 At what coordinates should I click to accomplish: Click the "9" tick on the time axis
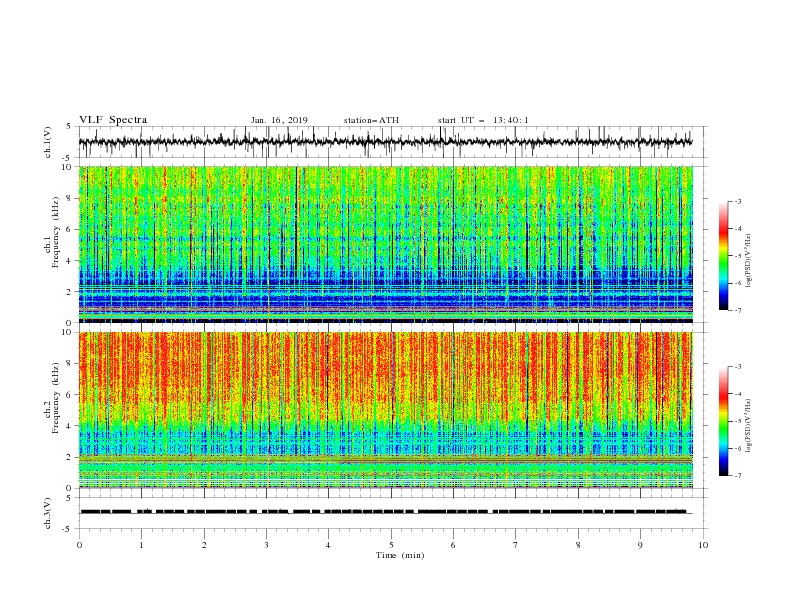[640, 545]
